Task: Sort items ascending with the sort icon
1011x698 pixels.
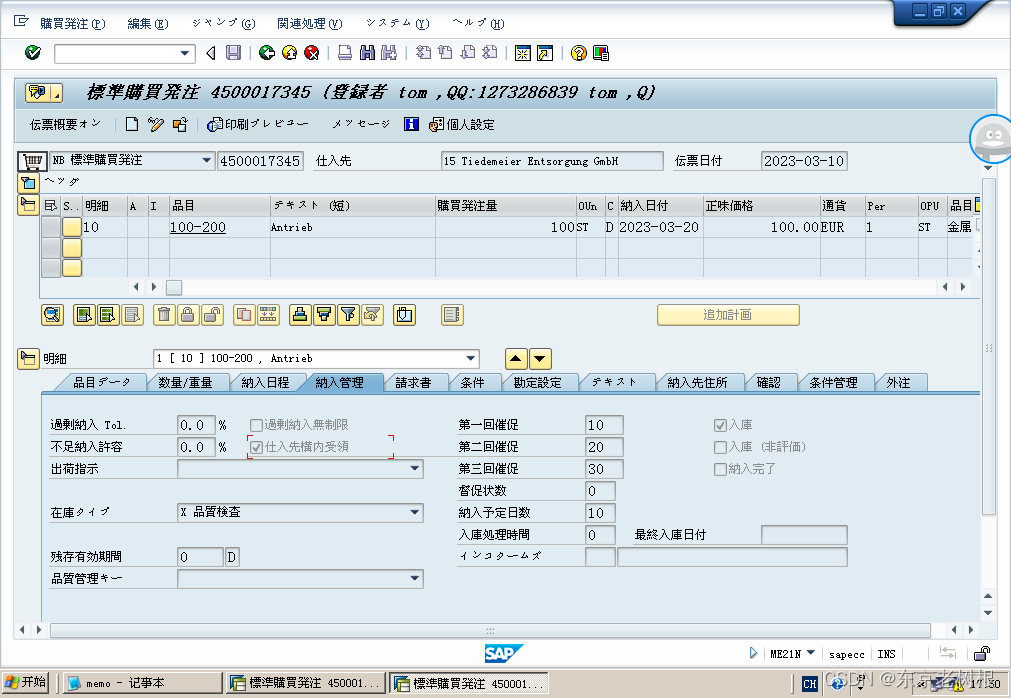Action: coord(301,314)
